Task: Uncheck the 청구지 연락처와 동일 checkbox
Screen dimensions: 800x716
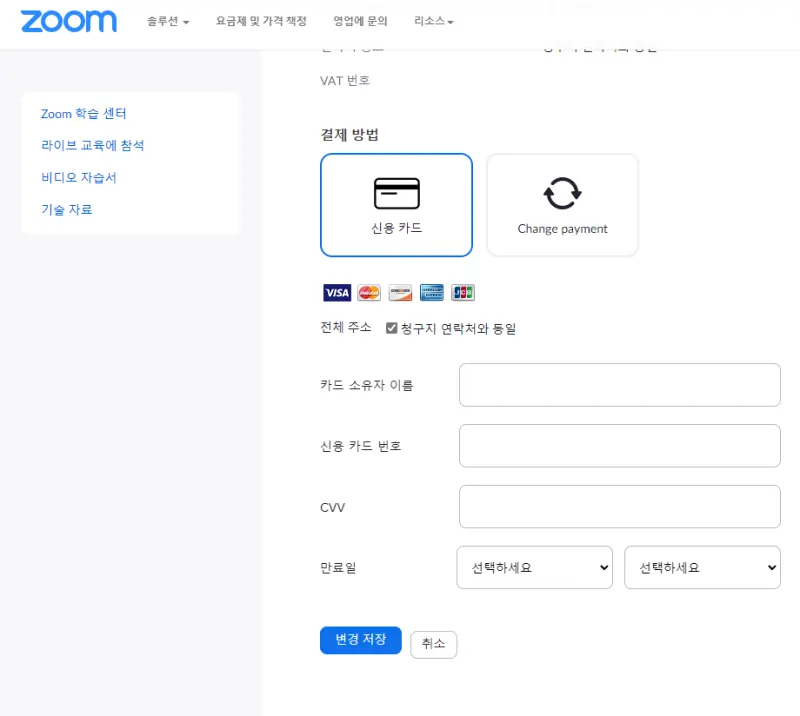Action: pos(391,328)
